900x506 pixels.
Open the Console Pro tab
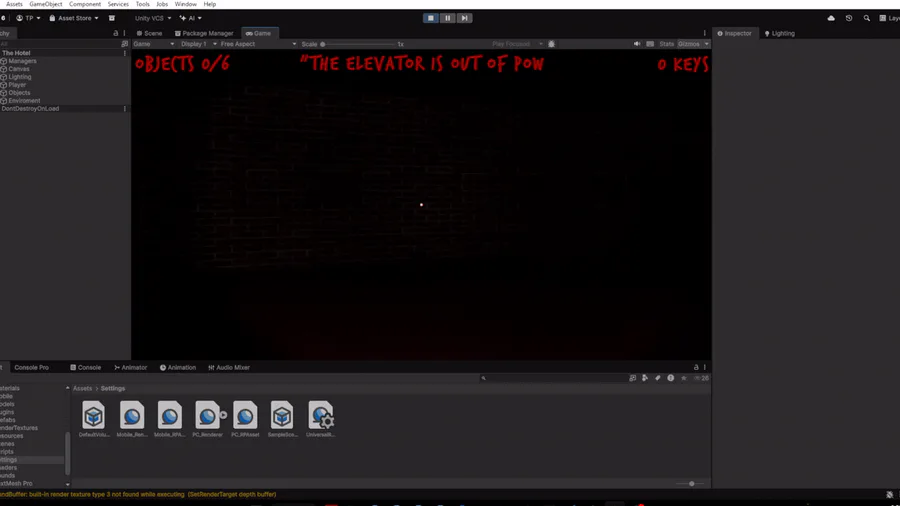click(32, 368)
